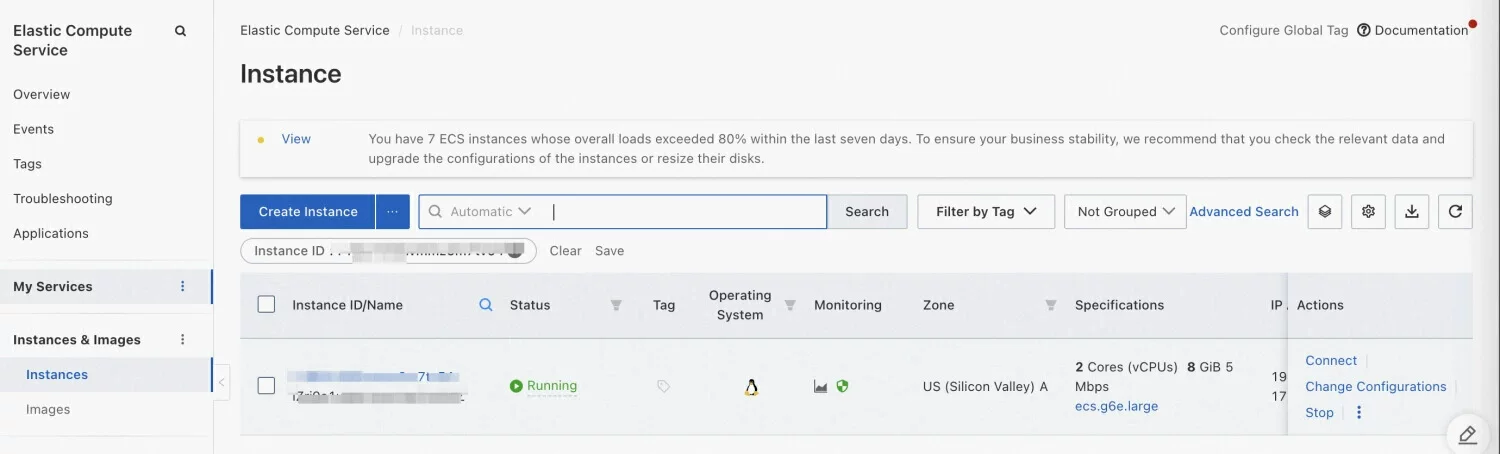
Task: Click search icon in Instance ID/Name header
Action: 486,305
